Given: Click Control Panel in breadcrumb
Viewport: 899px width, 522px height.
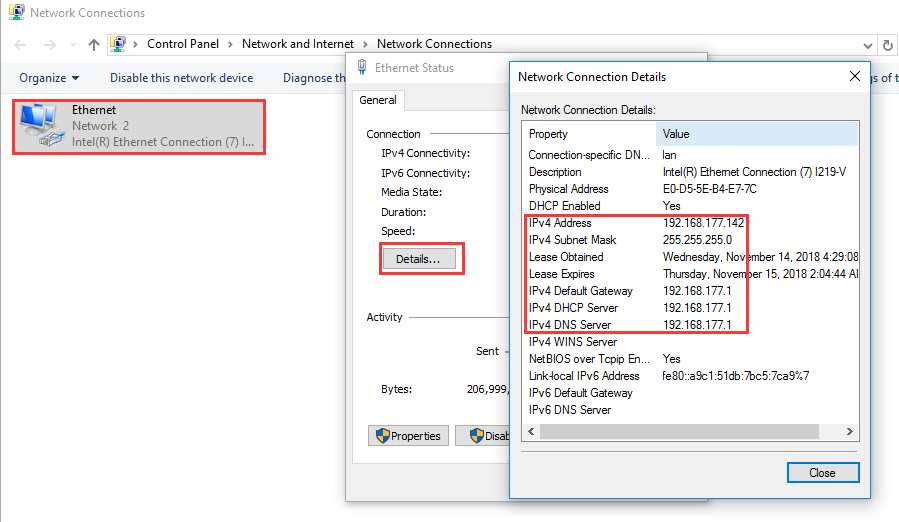Looking at the screenshot, I should [183, 44].
